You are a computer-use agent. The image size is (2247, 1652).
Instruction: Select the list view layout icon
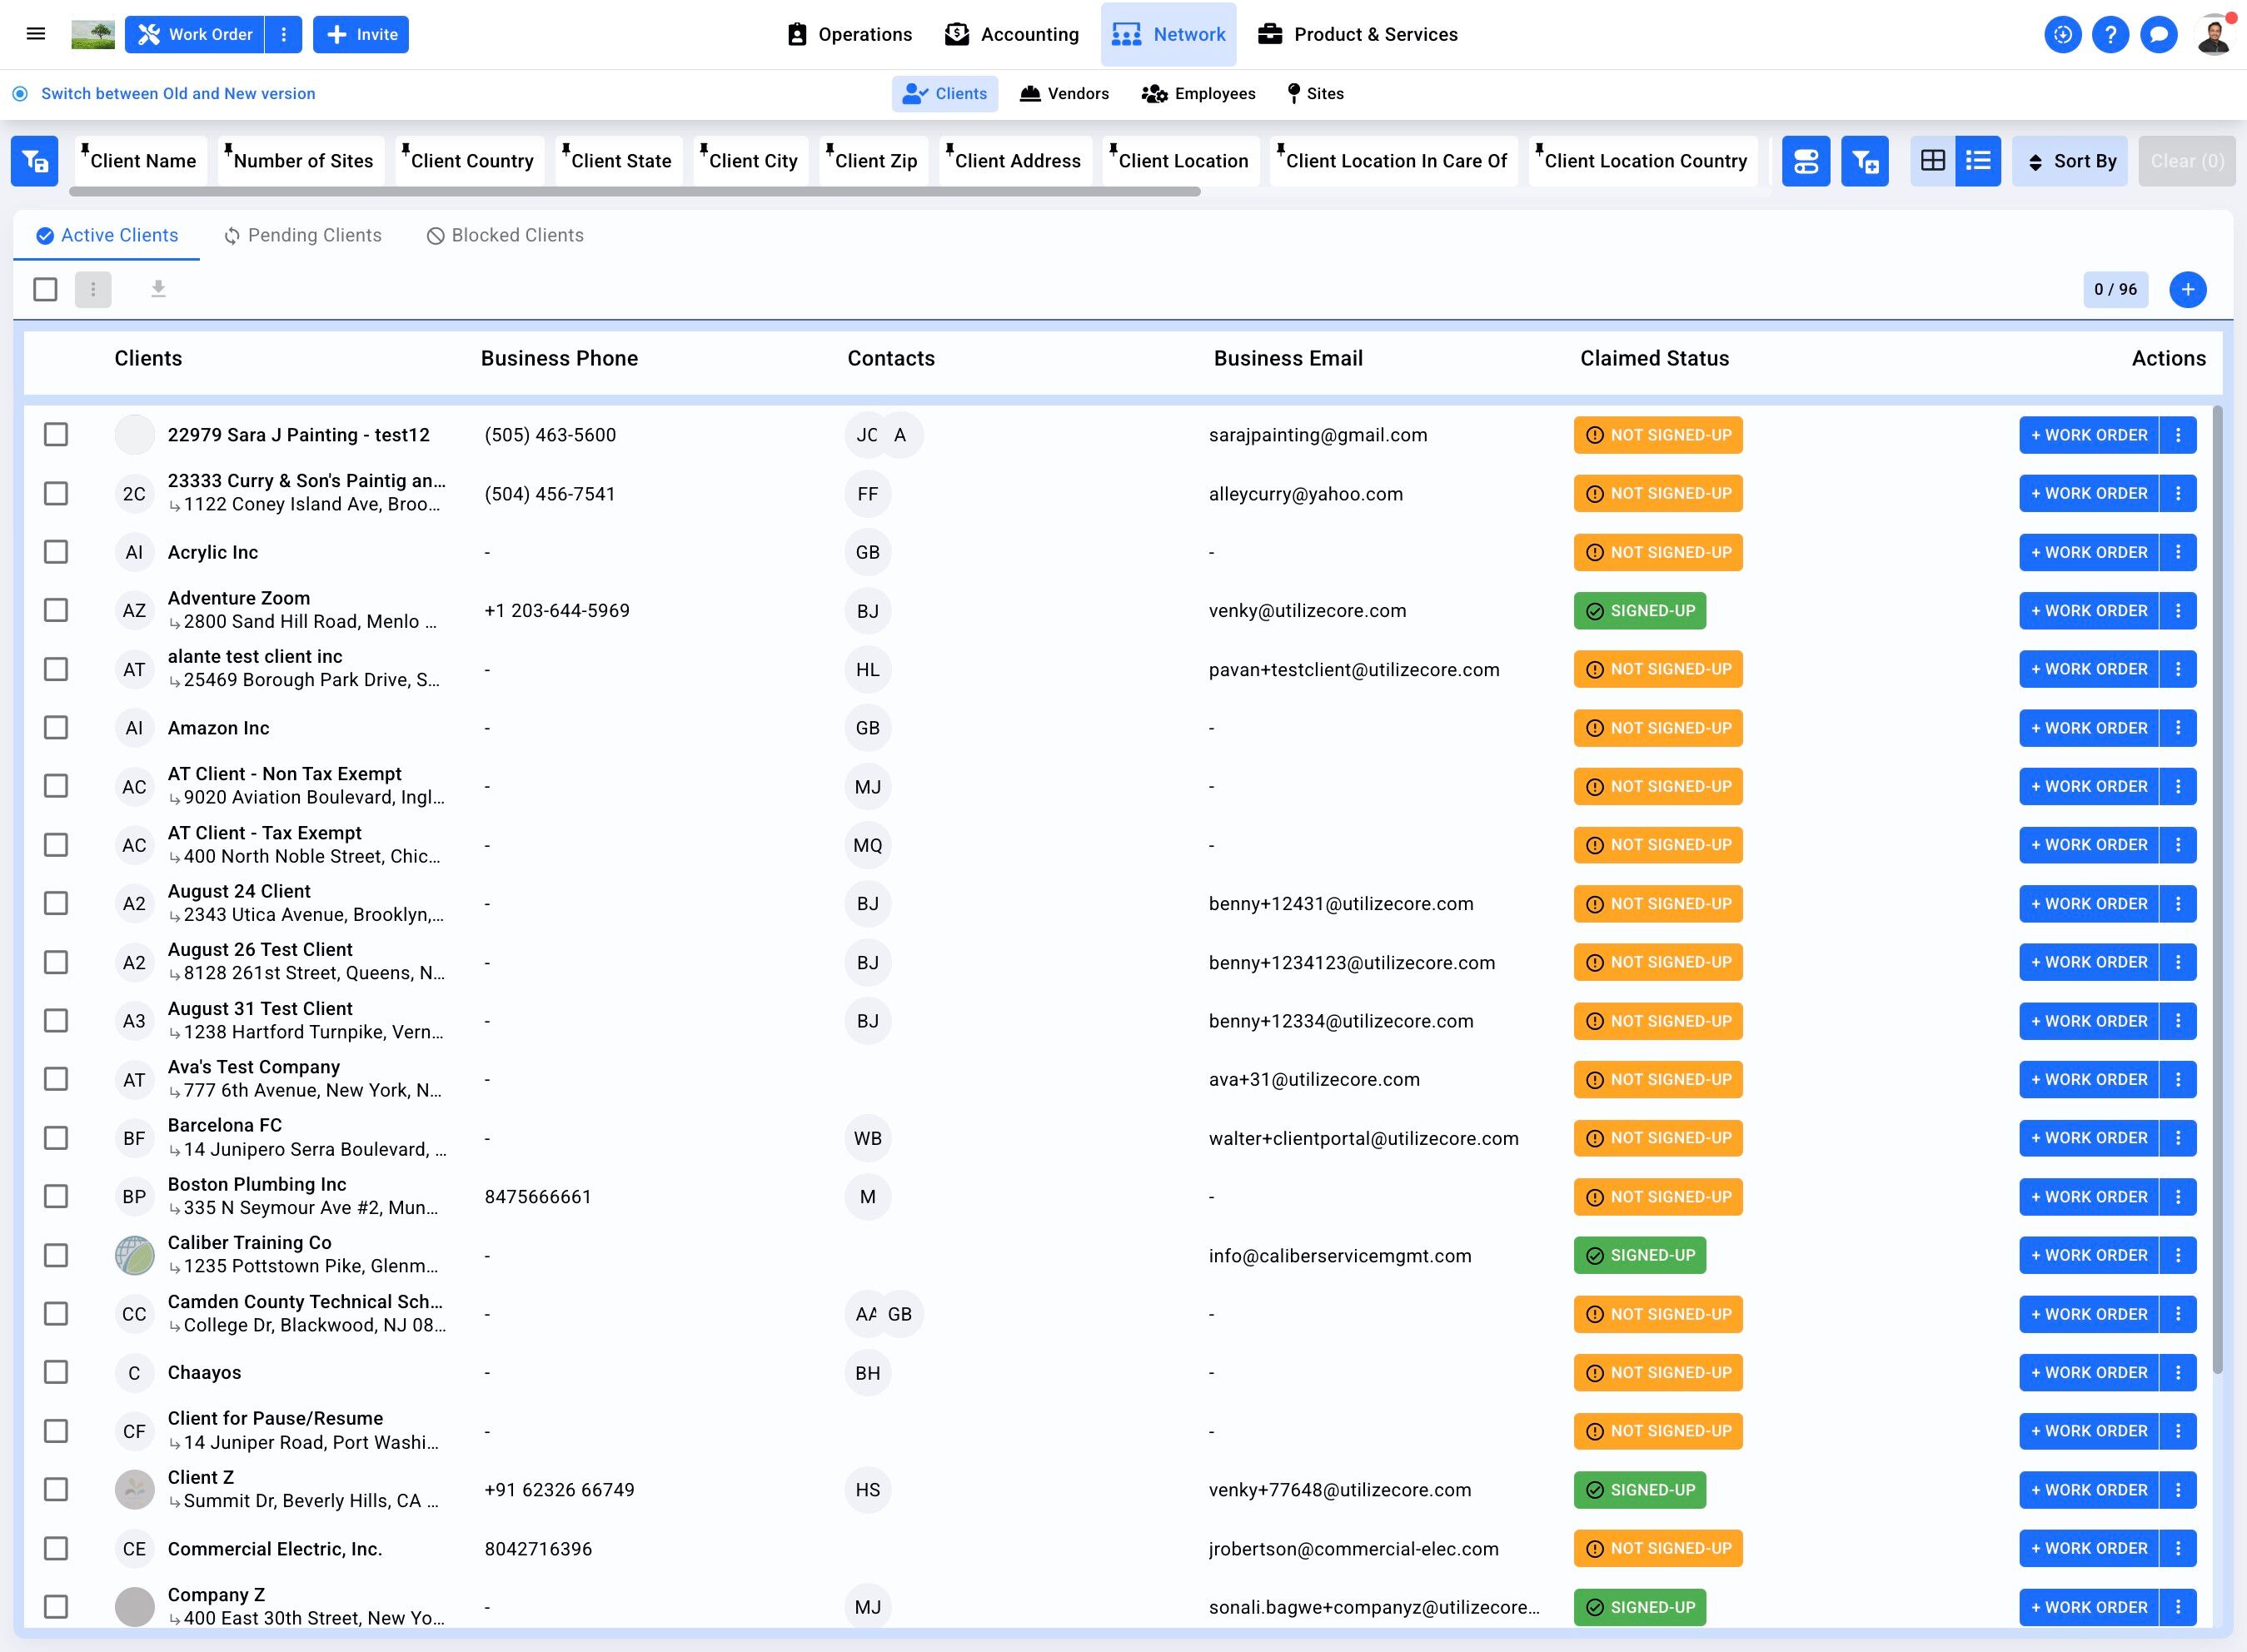point(1977,161)
